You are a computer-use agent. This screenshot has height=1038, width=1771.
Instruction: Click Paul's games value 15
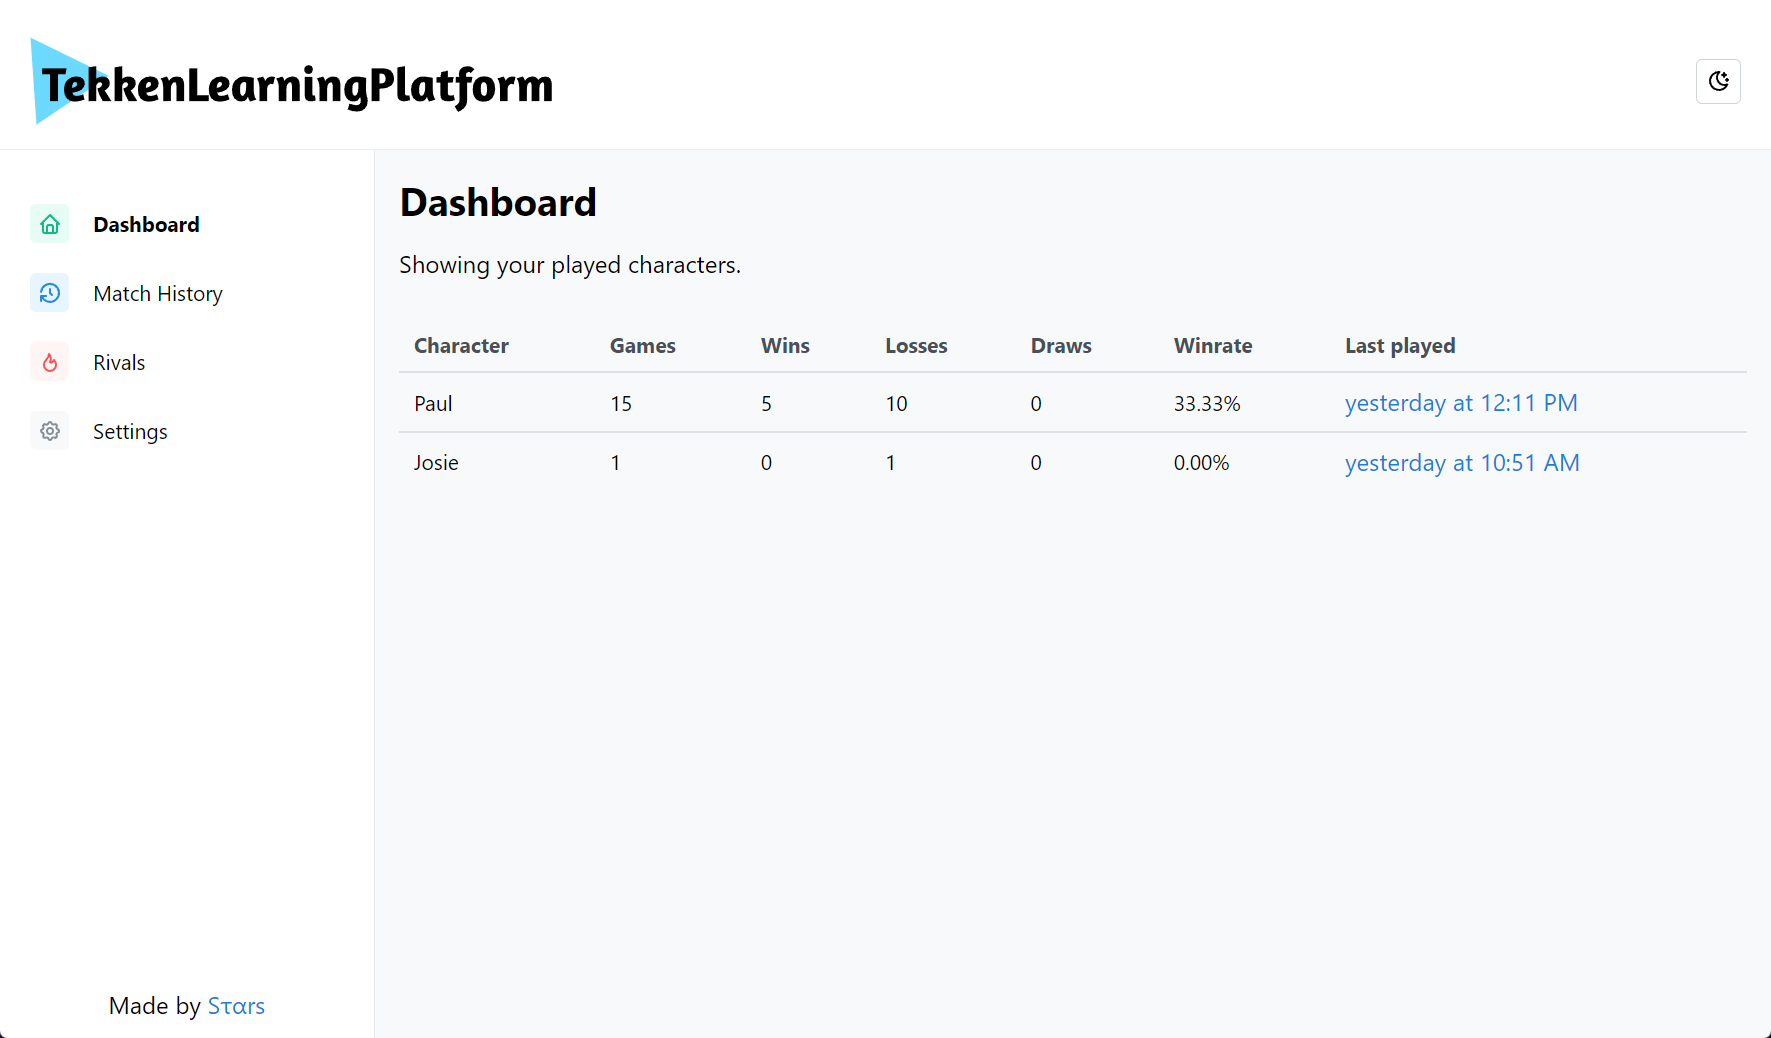621,404
